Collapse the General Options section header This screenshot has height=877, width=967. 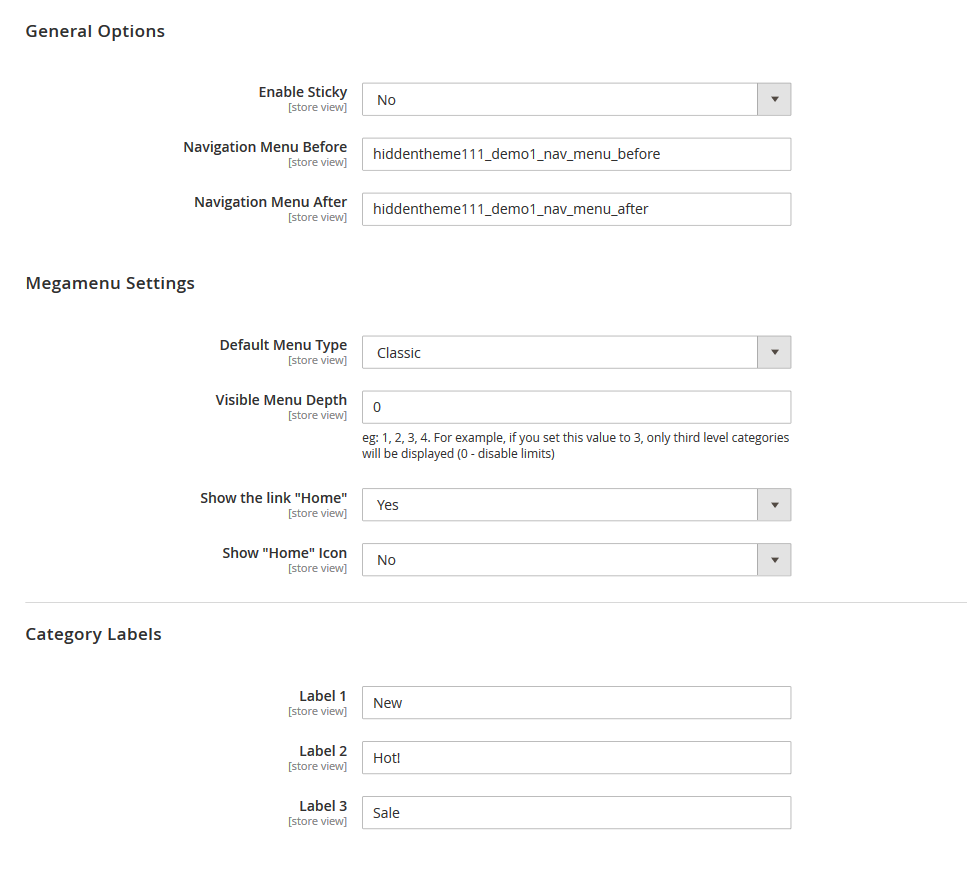(95, 31)
